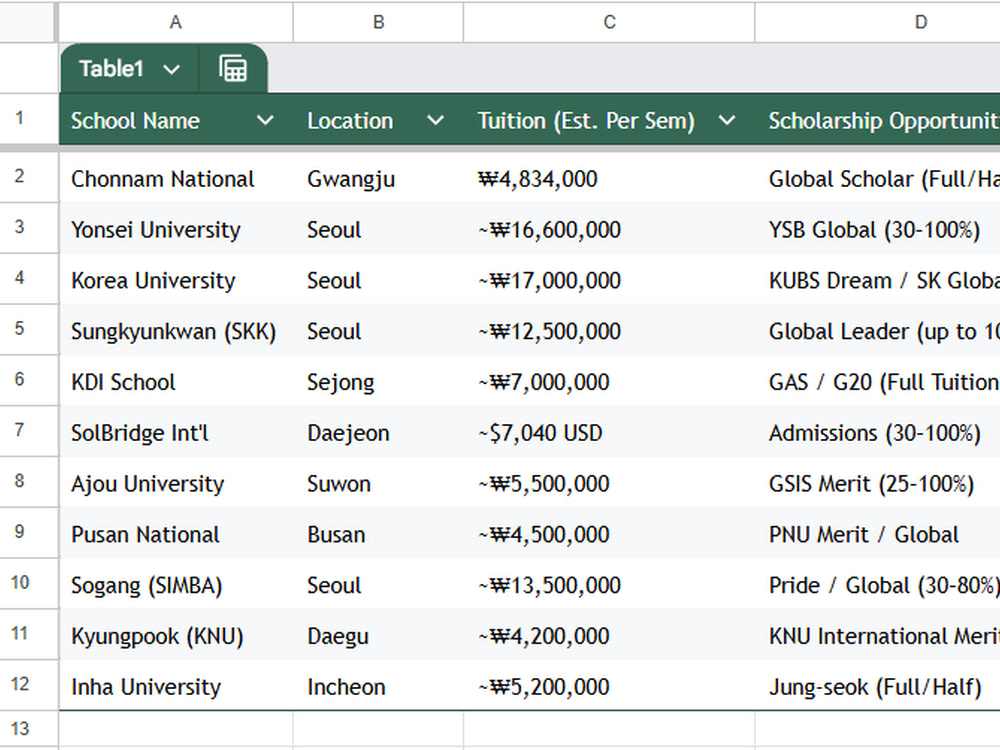The image size is (1000, 750).
Task: Select column A header
Action: click(176, 22)
